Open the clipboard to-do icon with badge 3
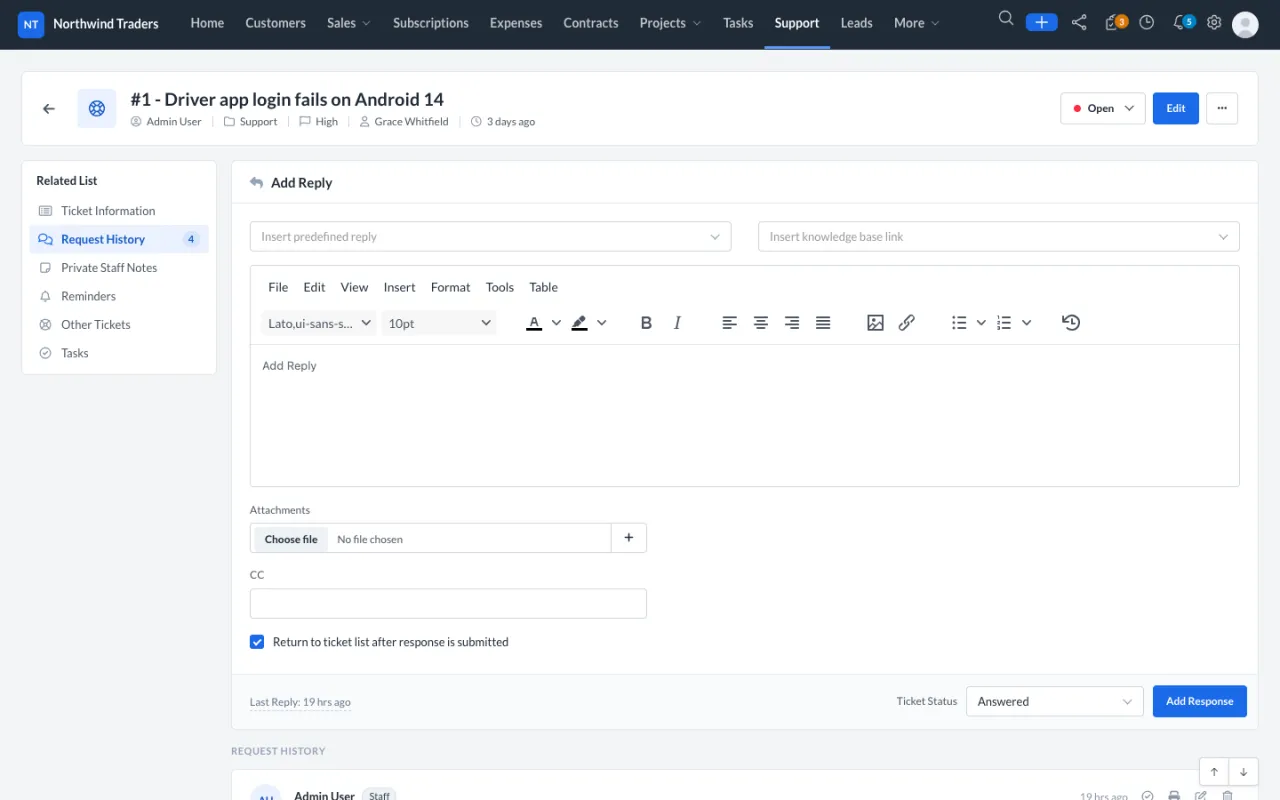Viewport: 1280px width, 800px height. point(1115,22)
